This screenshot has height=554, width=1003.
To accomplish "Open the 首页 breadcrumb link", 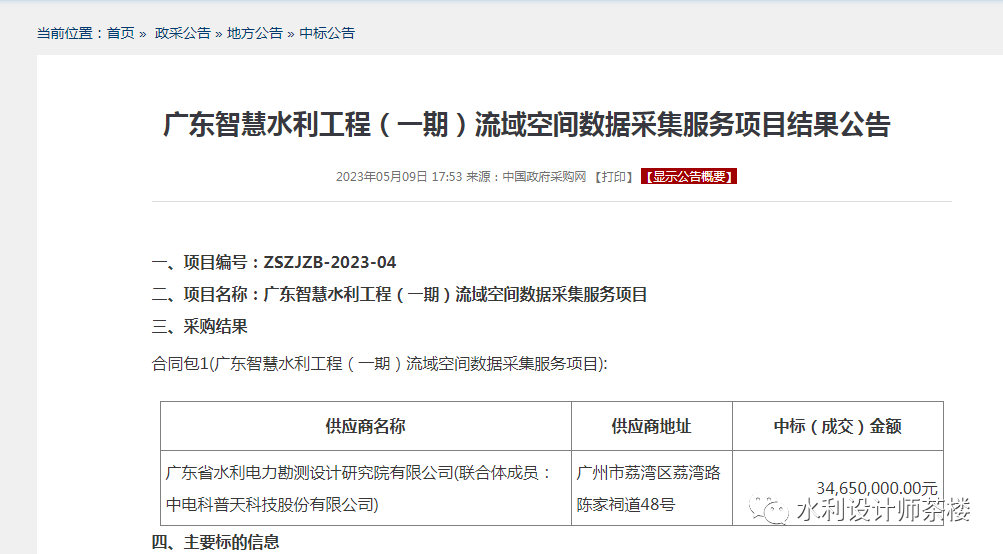I will pos(121,33).
